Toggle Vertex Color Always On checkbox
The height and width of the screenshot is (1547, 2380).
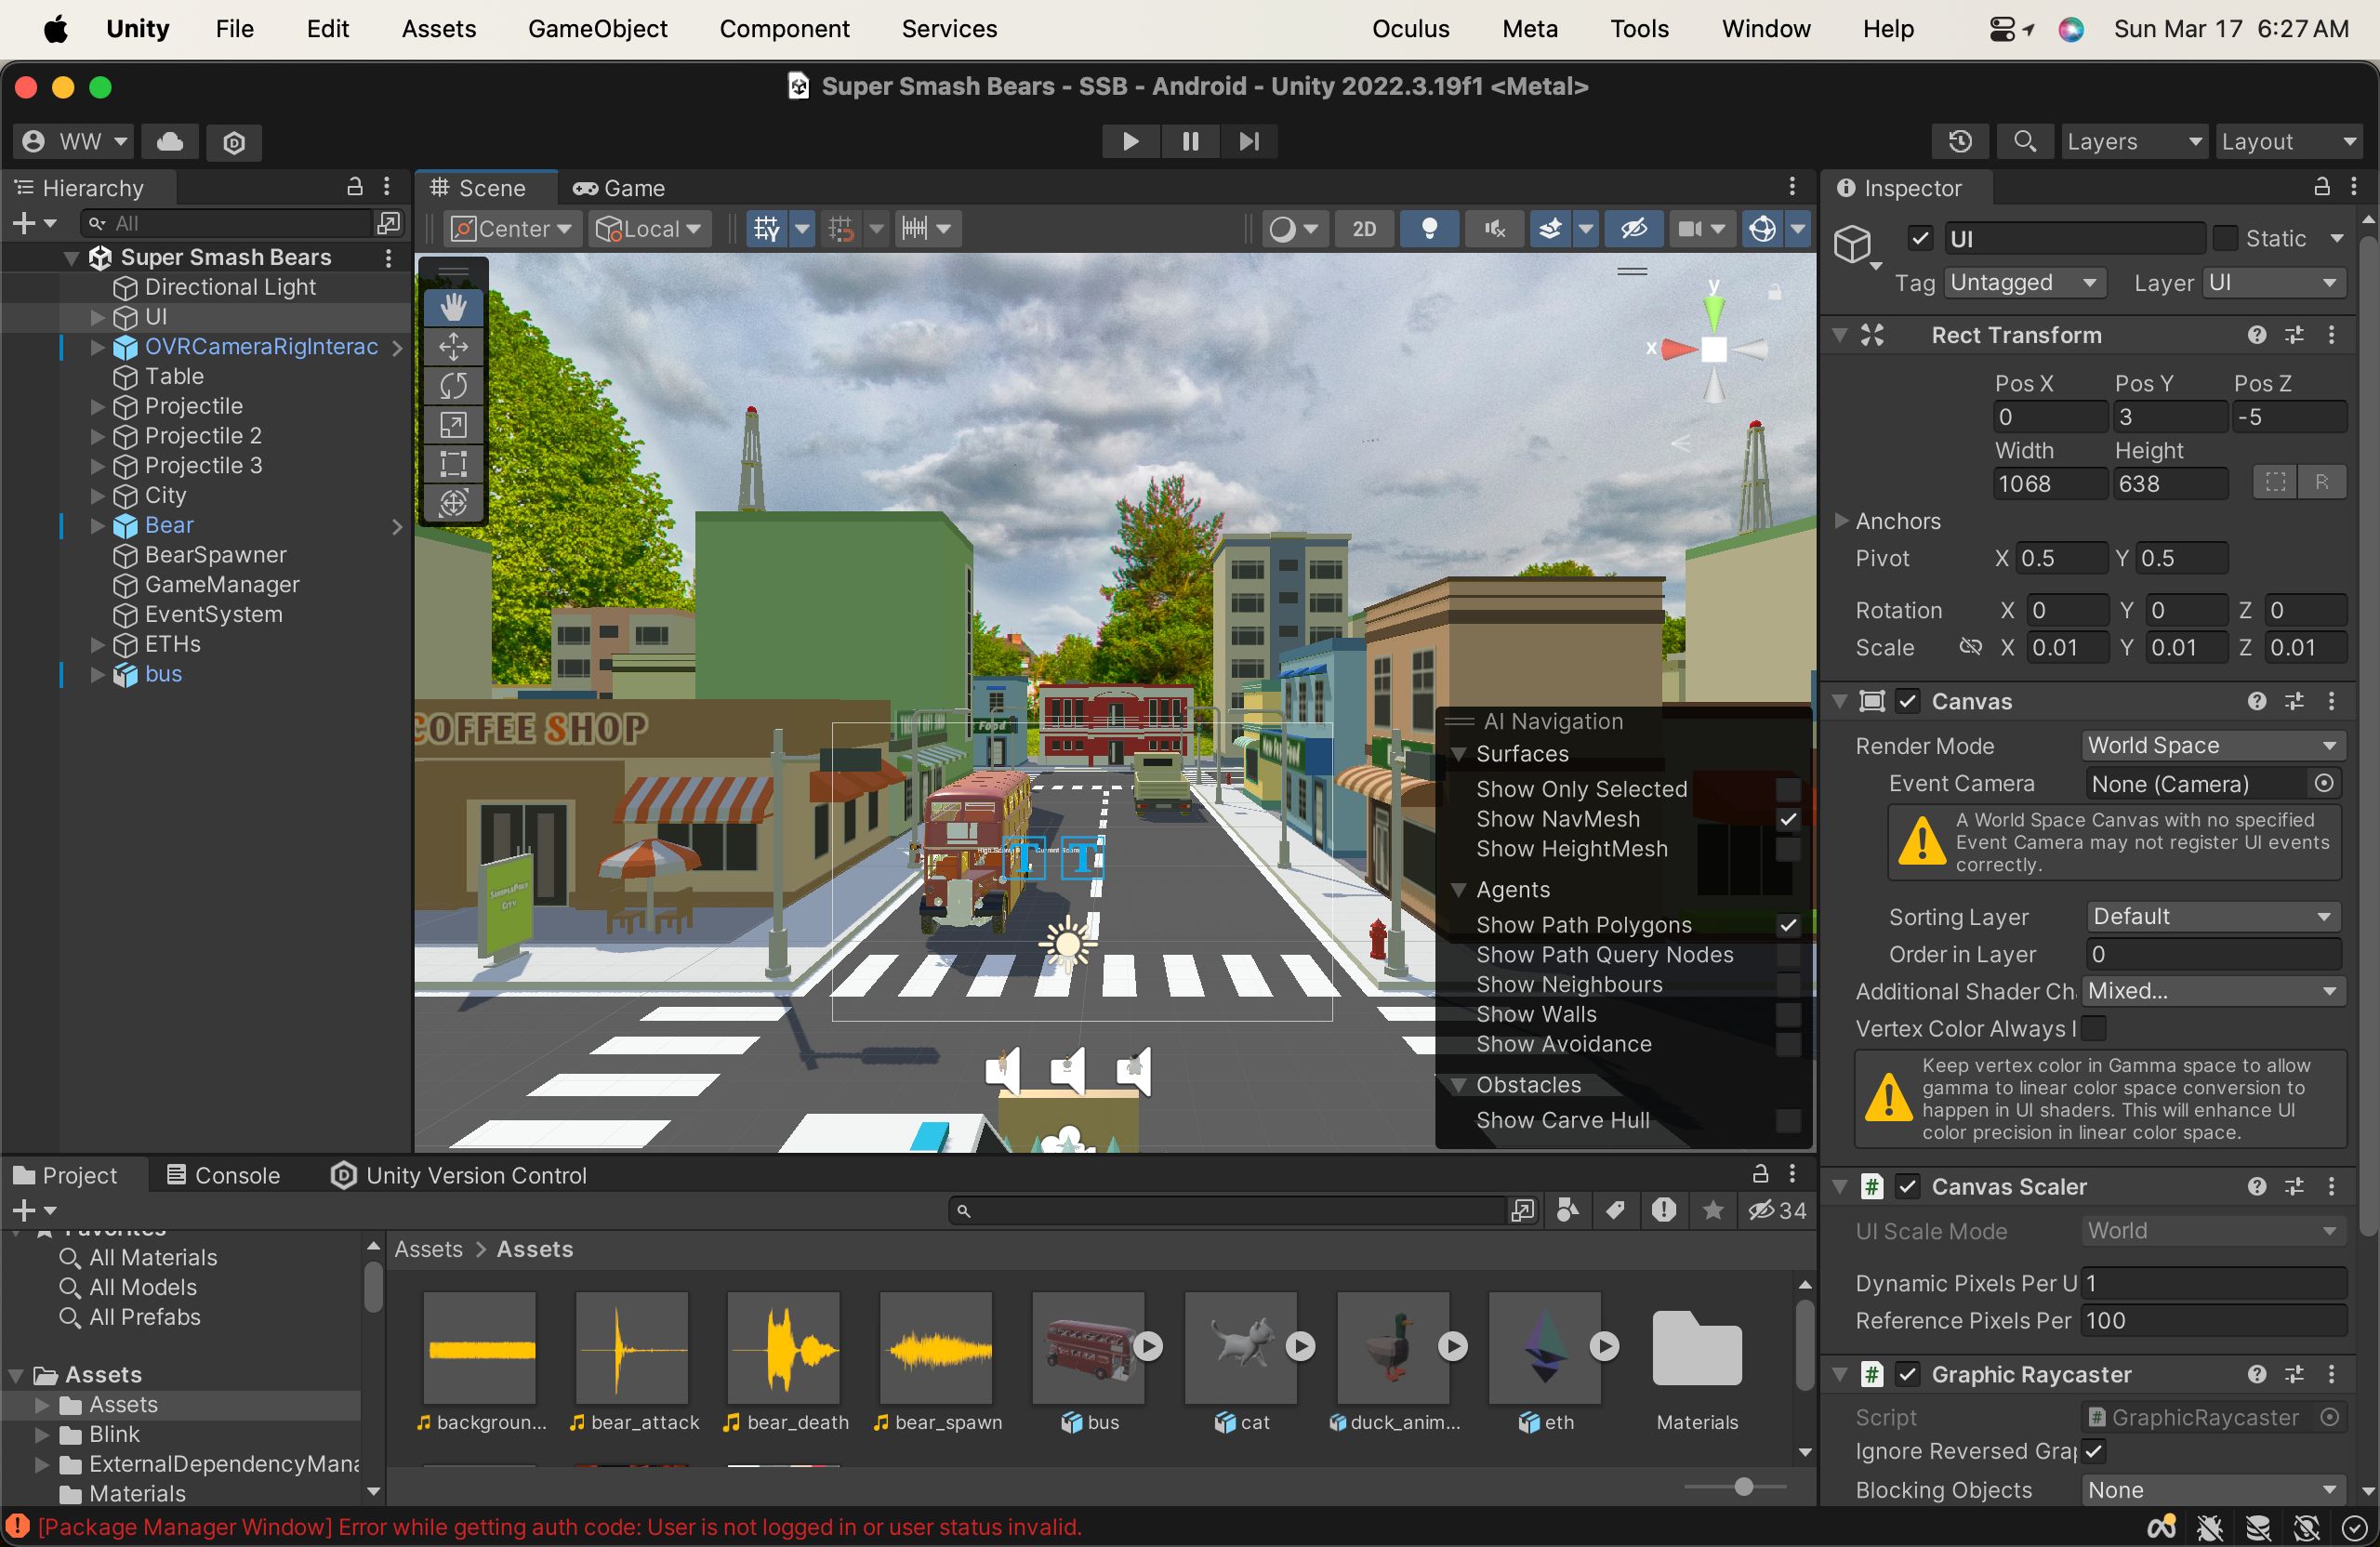[x=2099, y=1026]
